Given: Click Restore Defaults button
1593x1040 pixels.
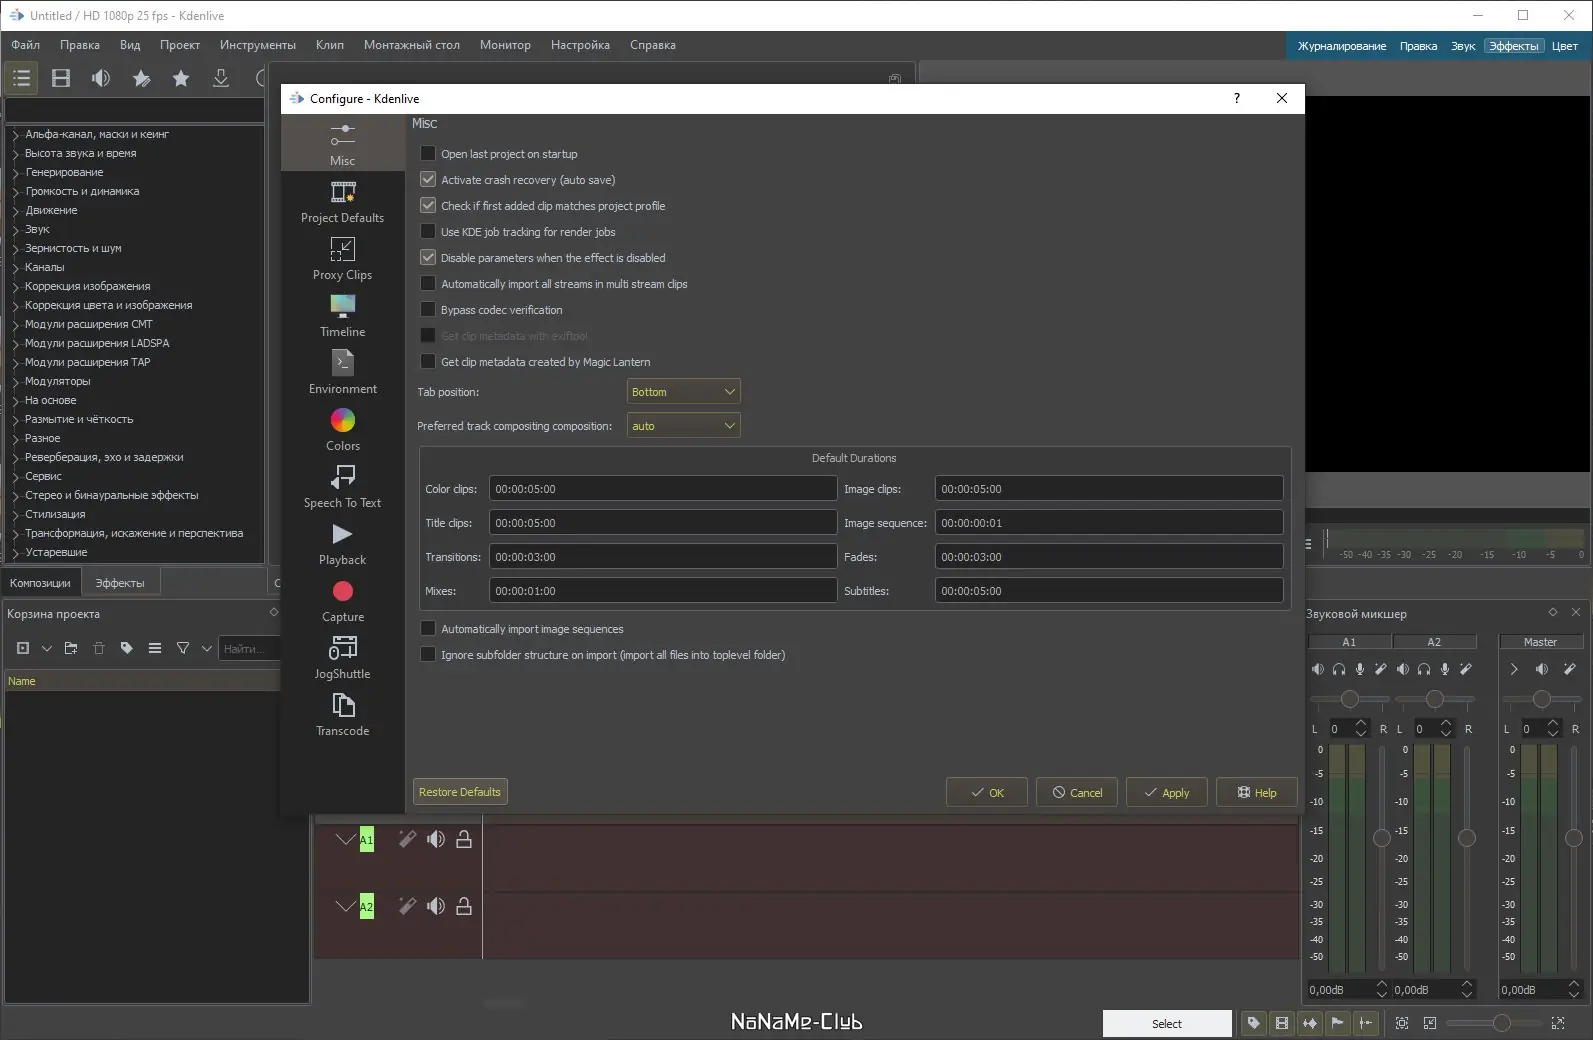Looking at the screenshot, I should (460, 792).
